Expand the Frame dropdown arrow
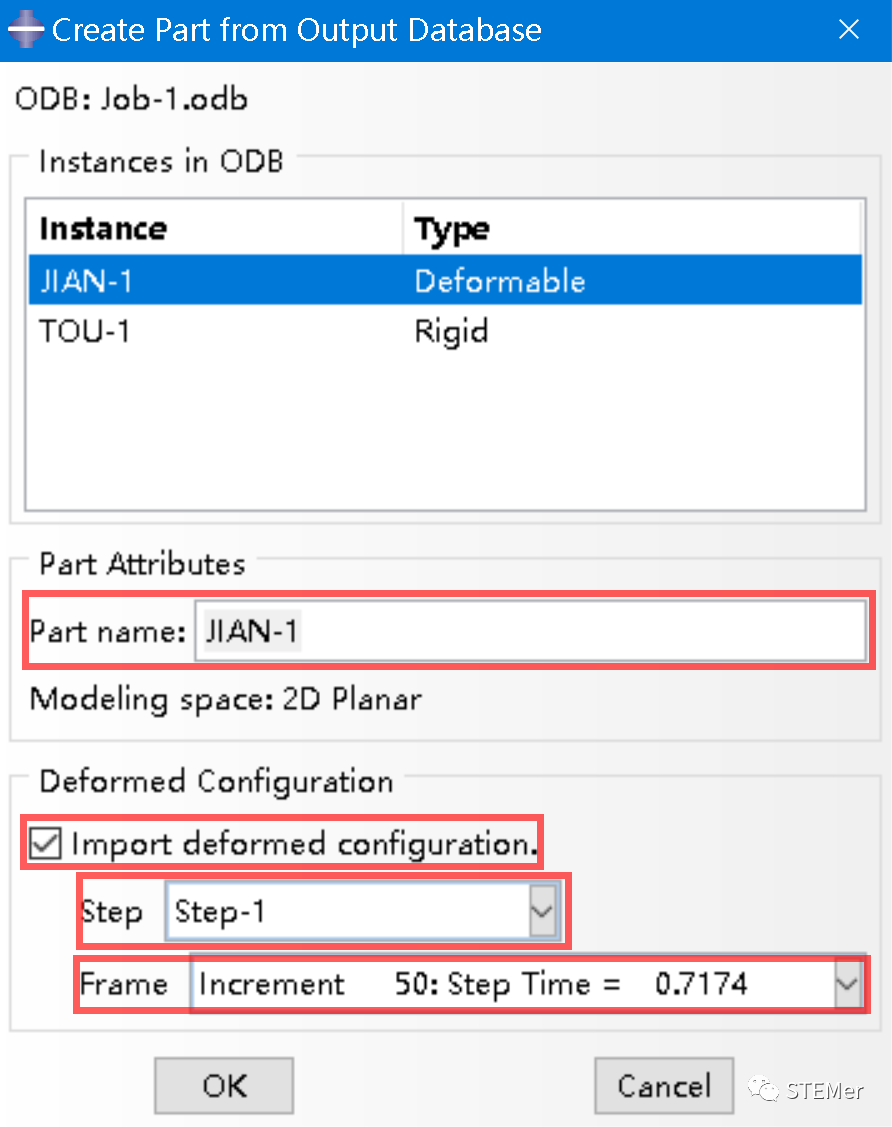Image resolution: width=892 pixels, height=1127 pixels. coord(846,985)
